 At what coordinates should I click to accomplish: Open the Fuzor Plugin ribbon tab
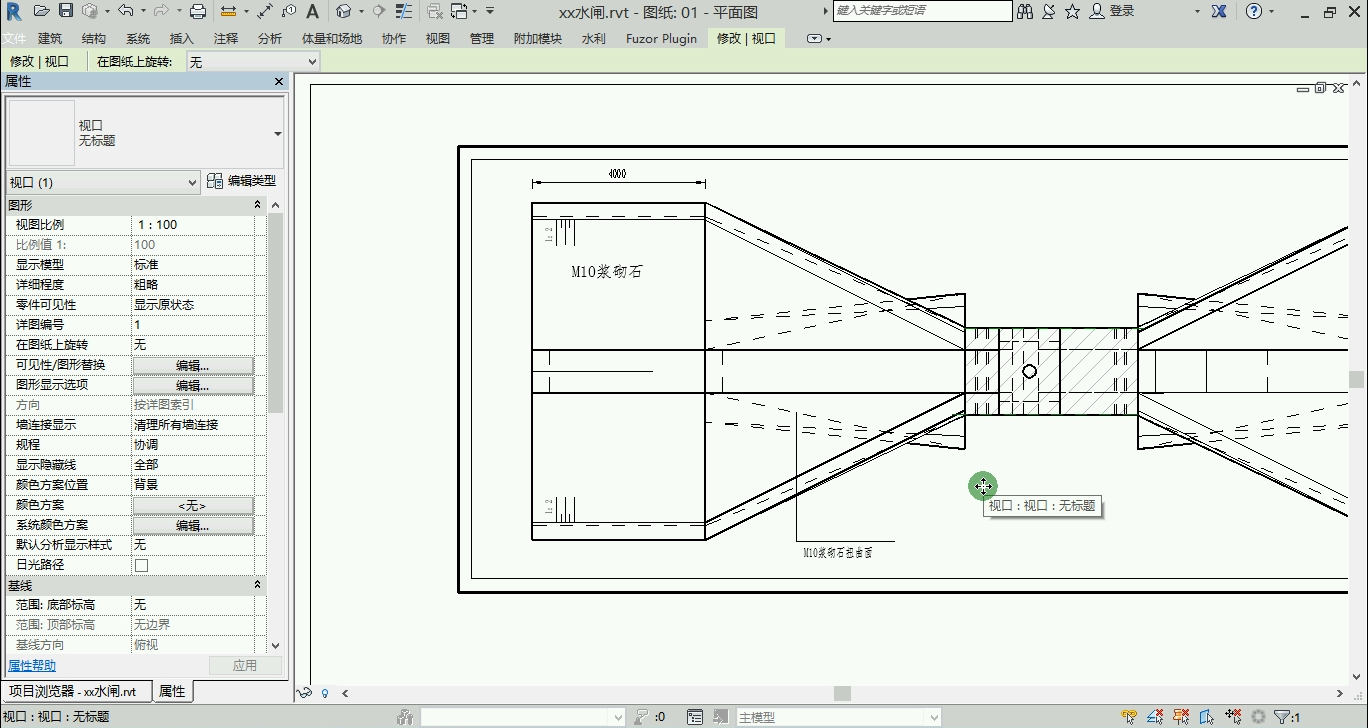click(x=661, y=39)
